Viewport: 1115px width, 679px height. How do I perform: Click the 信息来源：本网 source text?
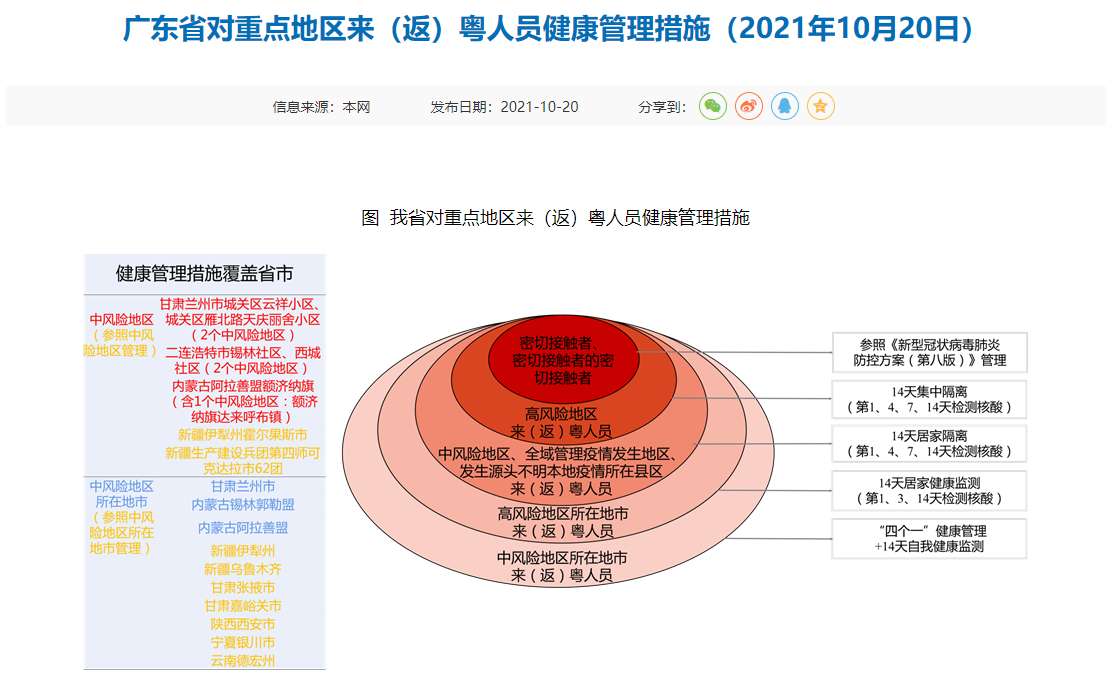tap(321, 107)
